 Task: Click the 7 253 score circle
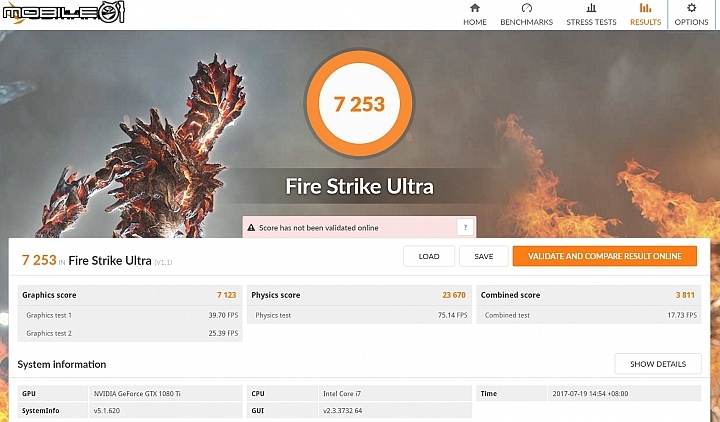[359, 104]
